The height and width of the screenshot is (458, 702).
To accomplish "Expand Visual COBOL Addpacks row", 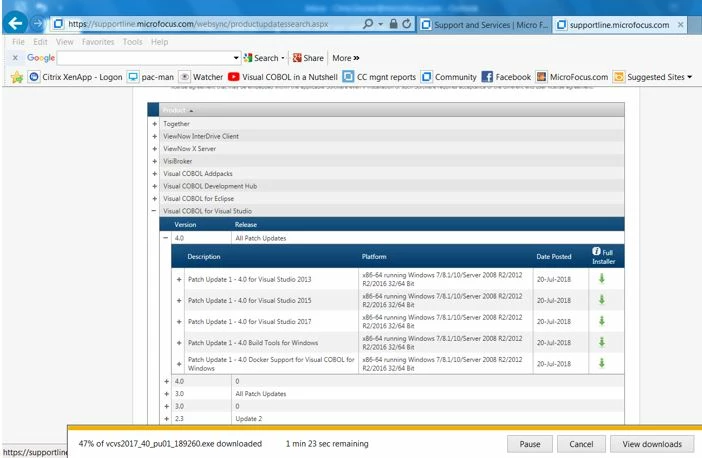I will point(154,174).
